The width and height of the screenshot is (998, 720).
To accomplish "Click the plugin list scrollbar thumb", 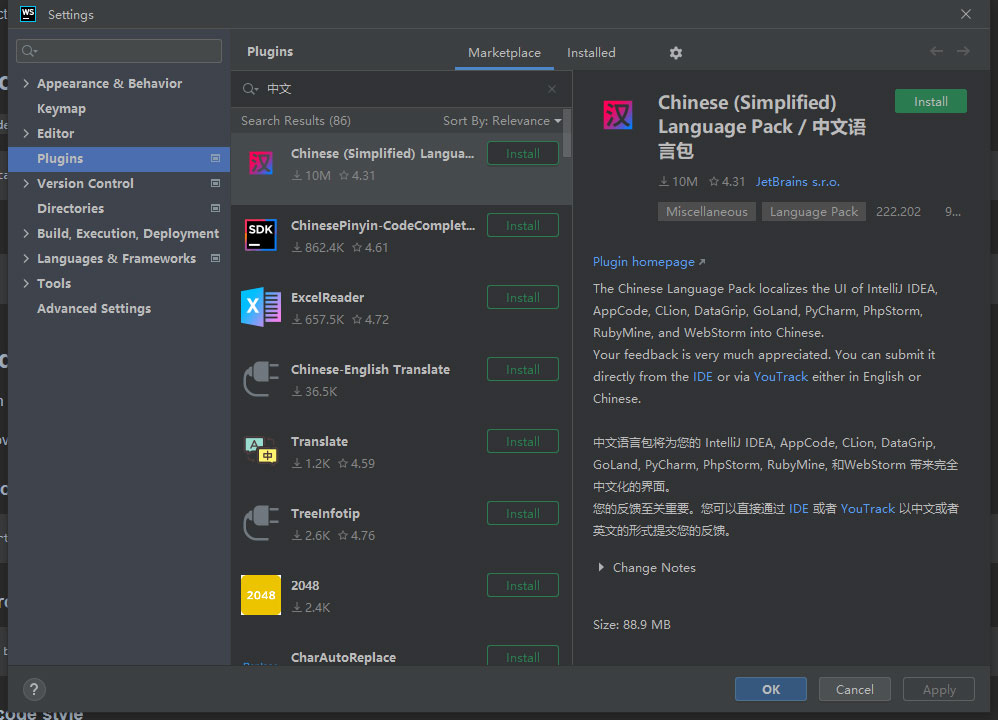I will [567, 133].
